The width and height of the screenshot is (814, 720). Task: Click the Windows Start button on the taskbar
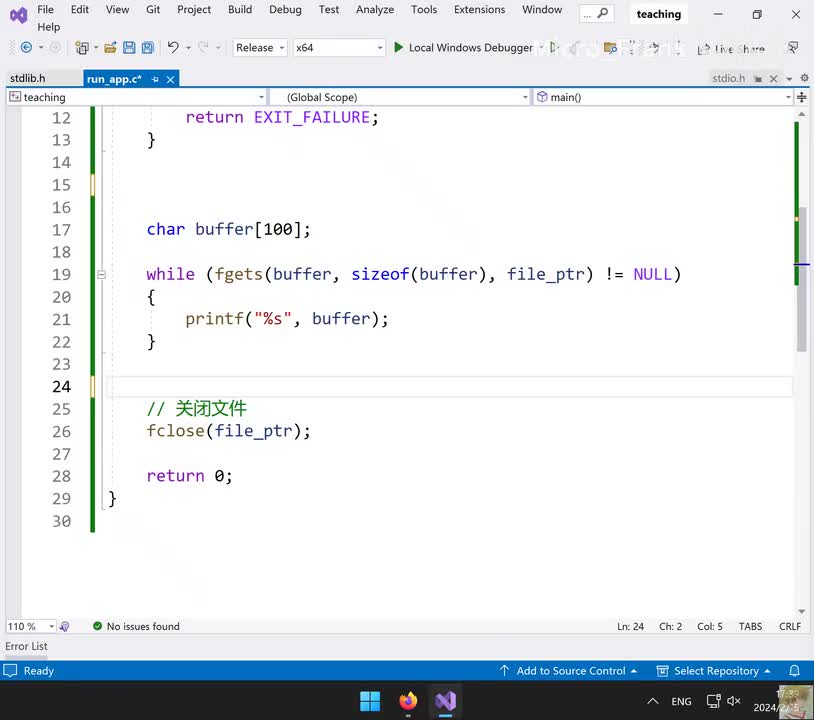pos(370,701)
